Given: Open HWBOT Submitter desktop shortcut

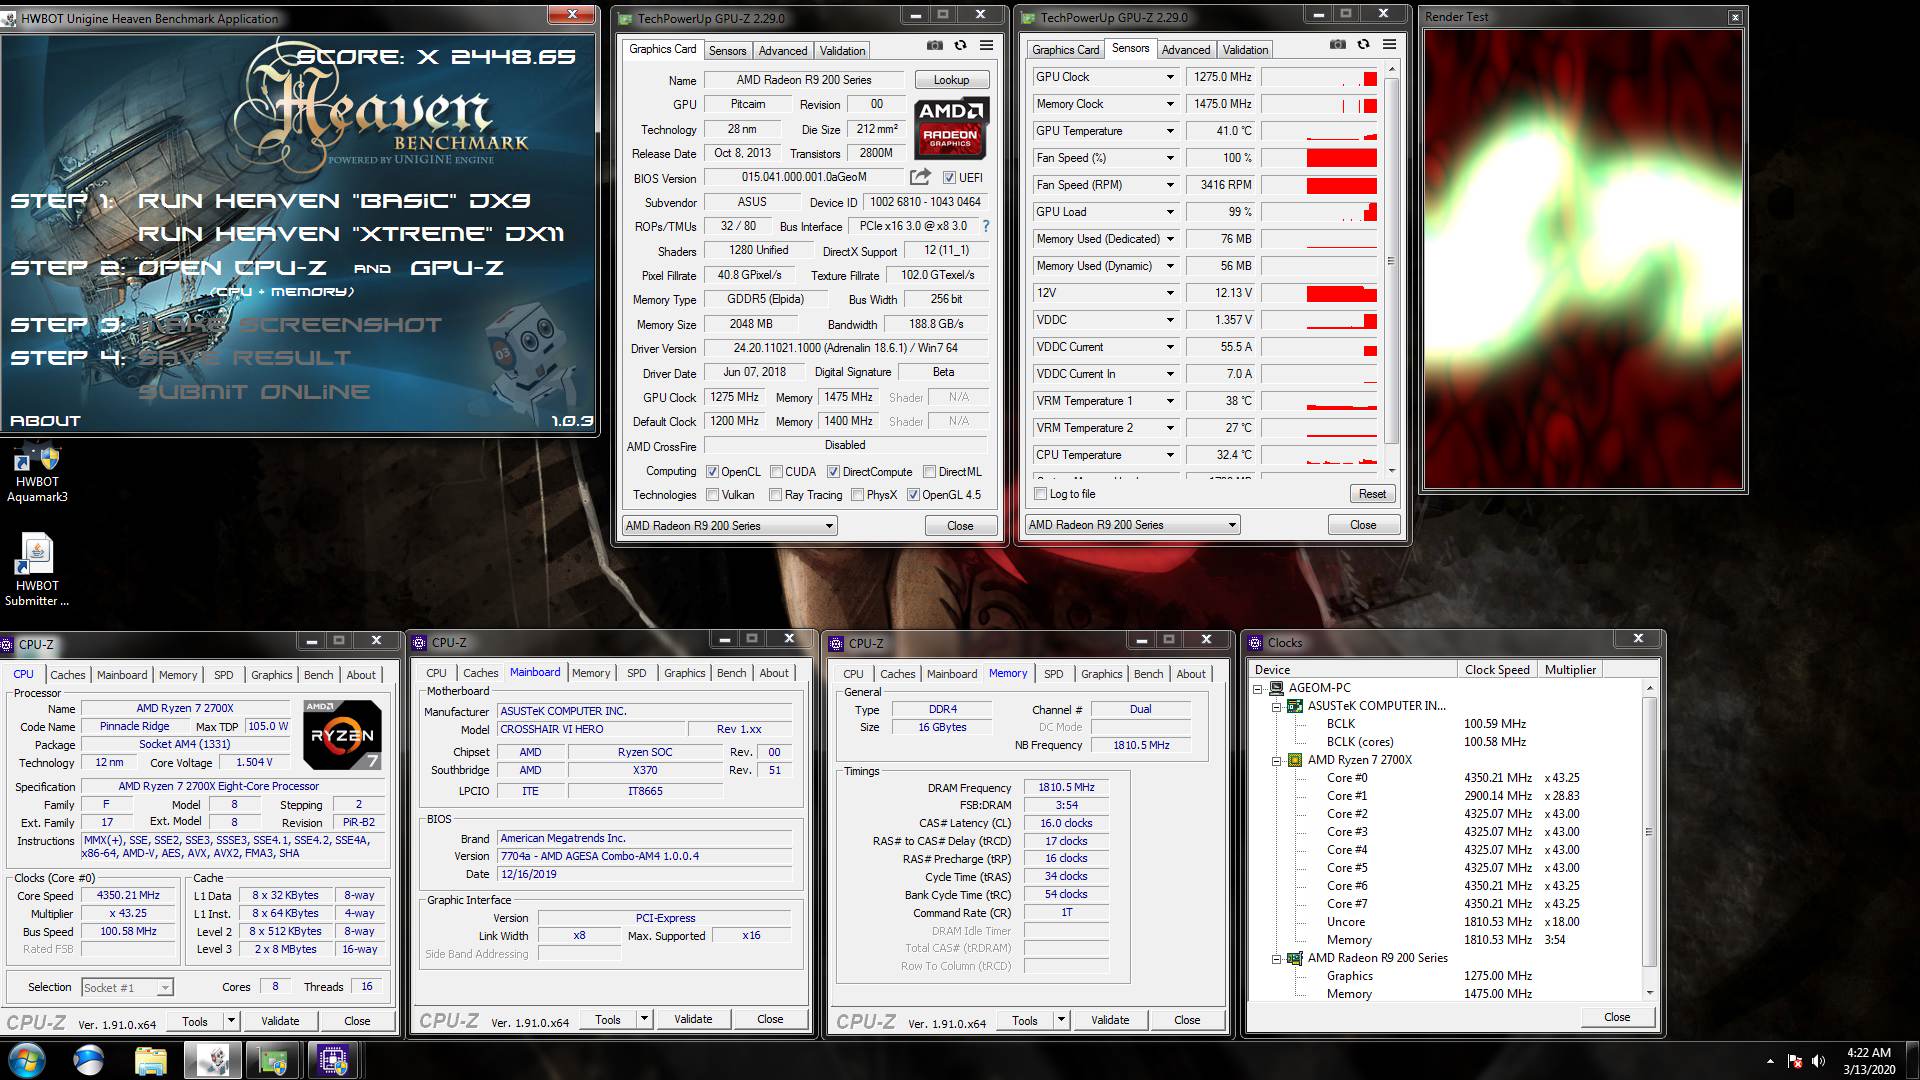Looking at the screenshot, I should click(x=37, y=570).
